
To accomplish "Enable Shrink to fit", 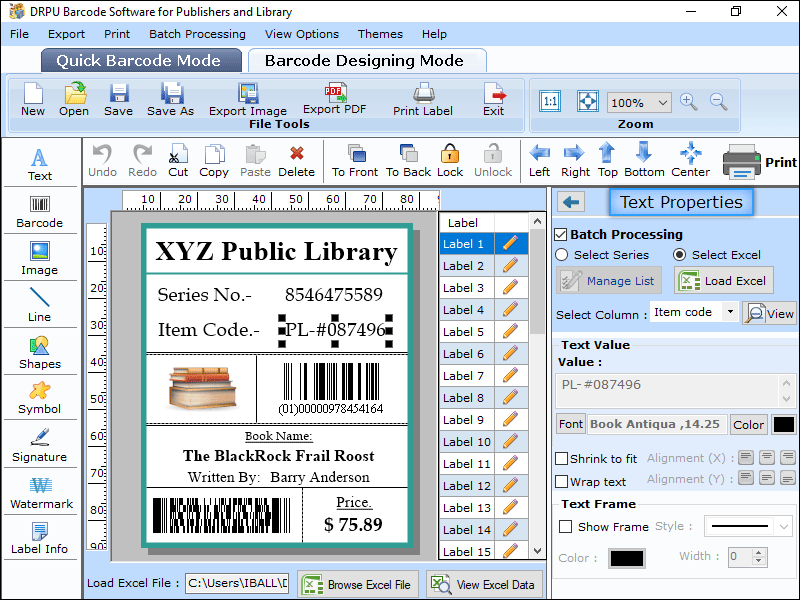I will (x=562, y=459).
